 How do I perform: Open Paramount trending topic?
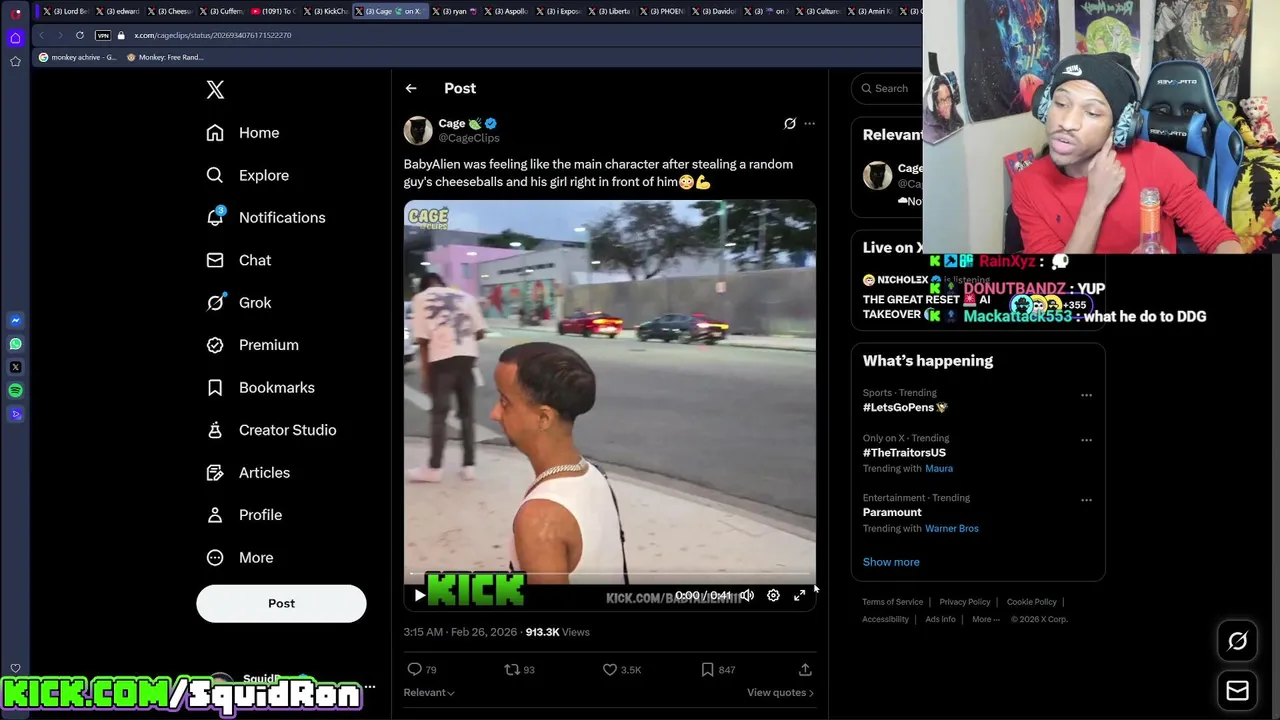tap(892, 512)
